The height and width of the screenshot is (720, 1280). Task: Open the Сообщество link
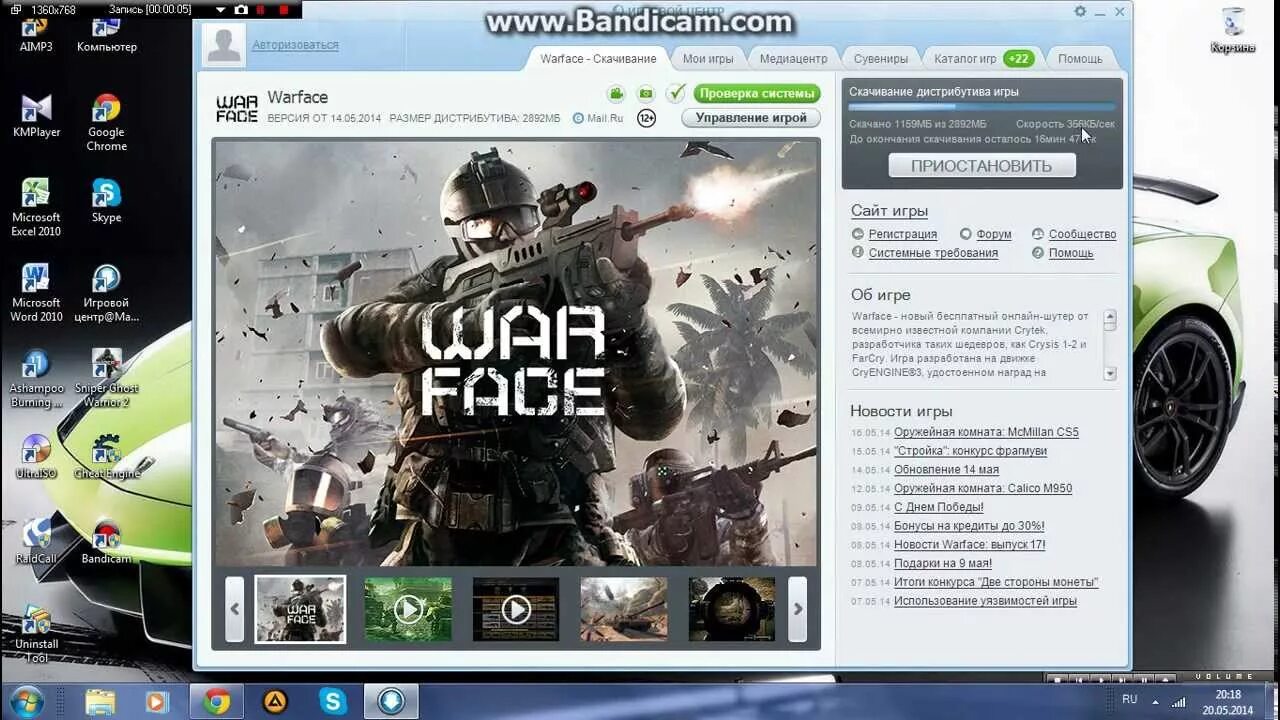(x=1082, y=234)
